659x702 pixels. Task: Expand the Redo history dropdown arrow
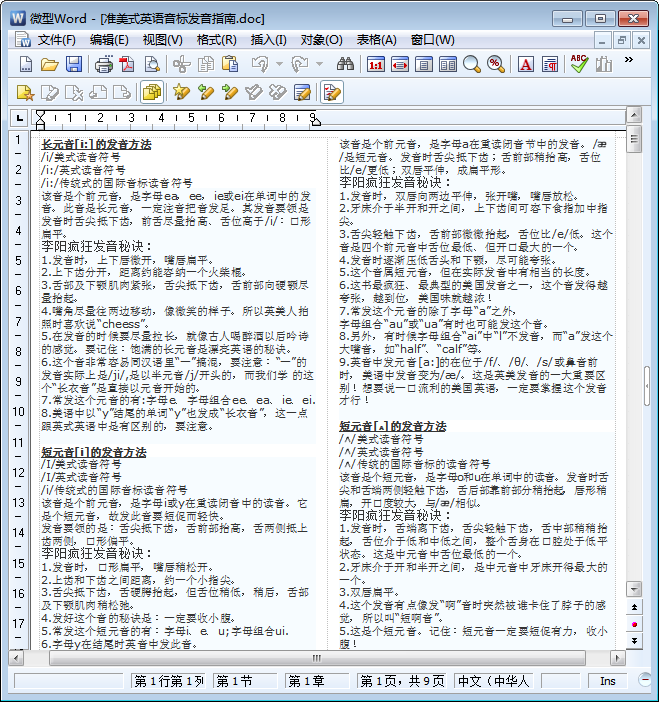pyautogui.click(x=319, y=64)
